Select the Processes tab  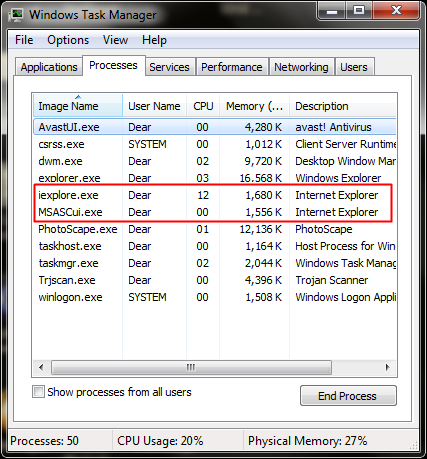pos(113,65)
